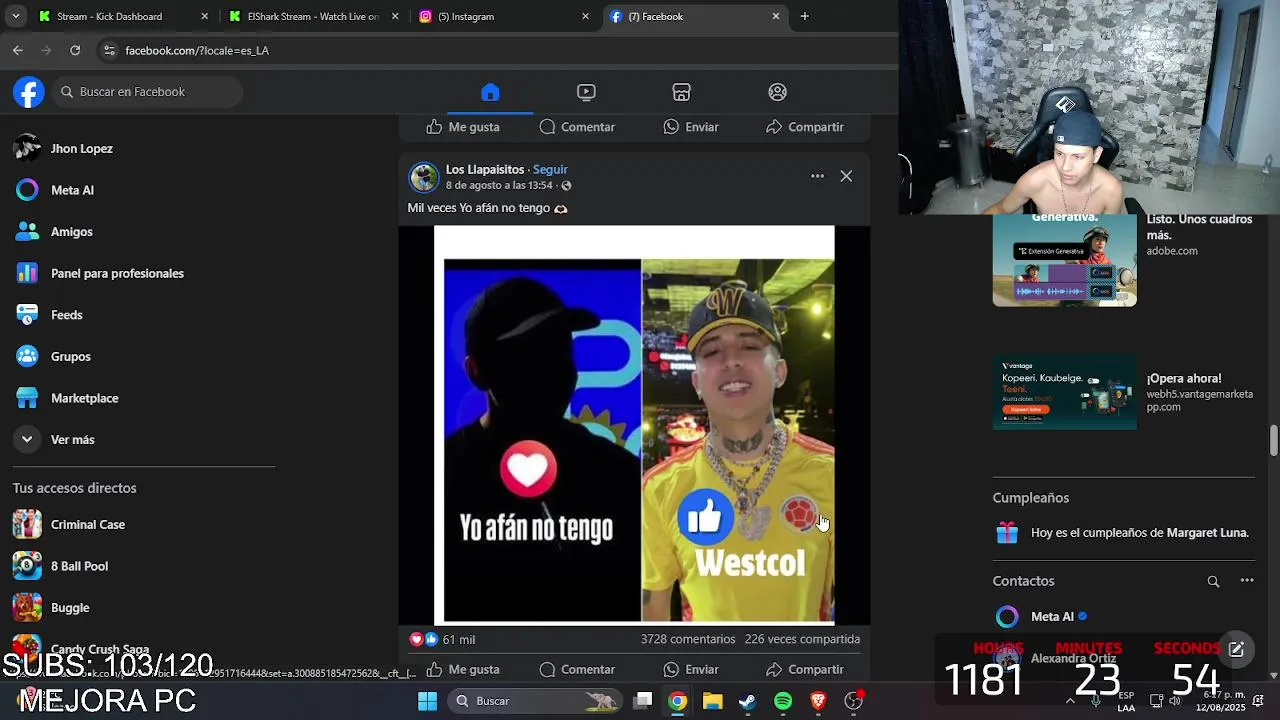Click the address bar URL
Screen dimensions: 1280x720
pyautogui.click(x=197, y=50)
